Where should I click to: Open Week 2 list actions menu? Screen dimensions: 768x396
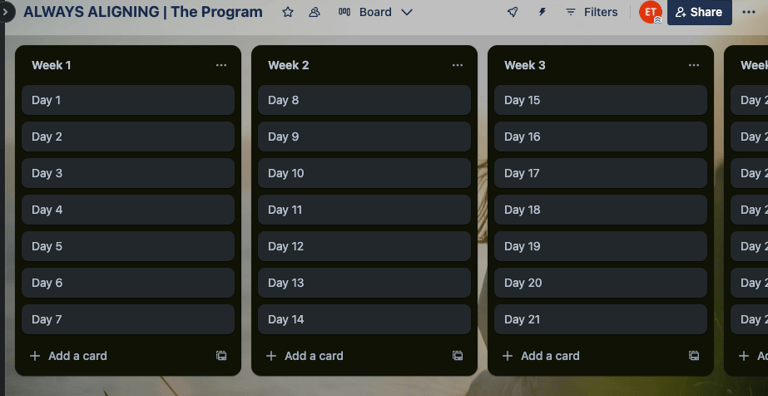(457, 65)
